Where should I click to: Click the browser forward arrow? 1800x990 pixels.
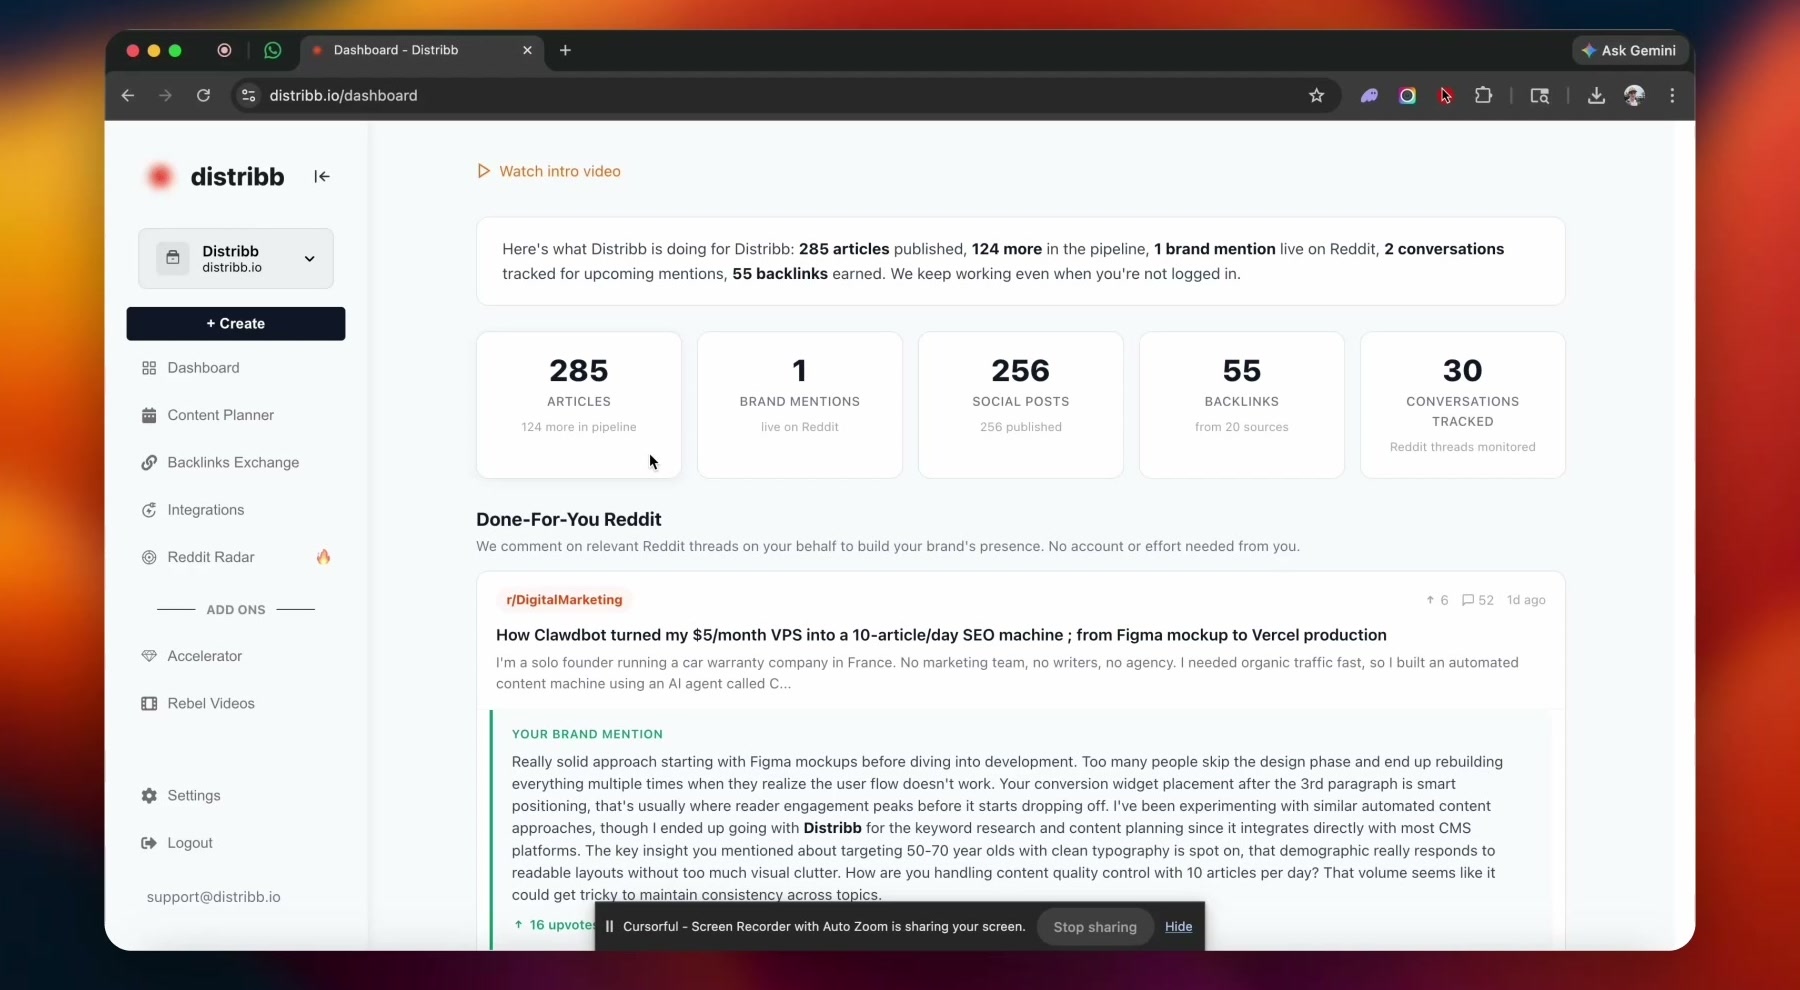(165, 96)
